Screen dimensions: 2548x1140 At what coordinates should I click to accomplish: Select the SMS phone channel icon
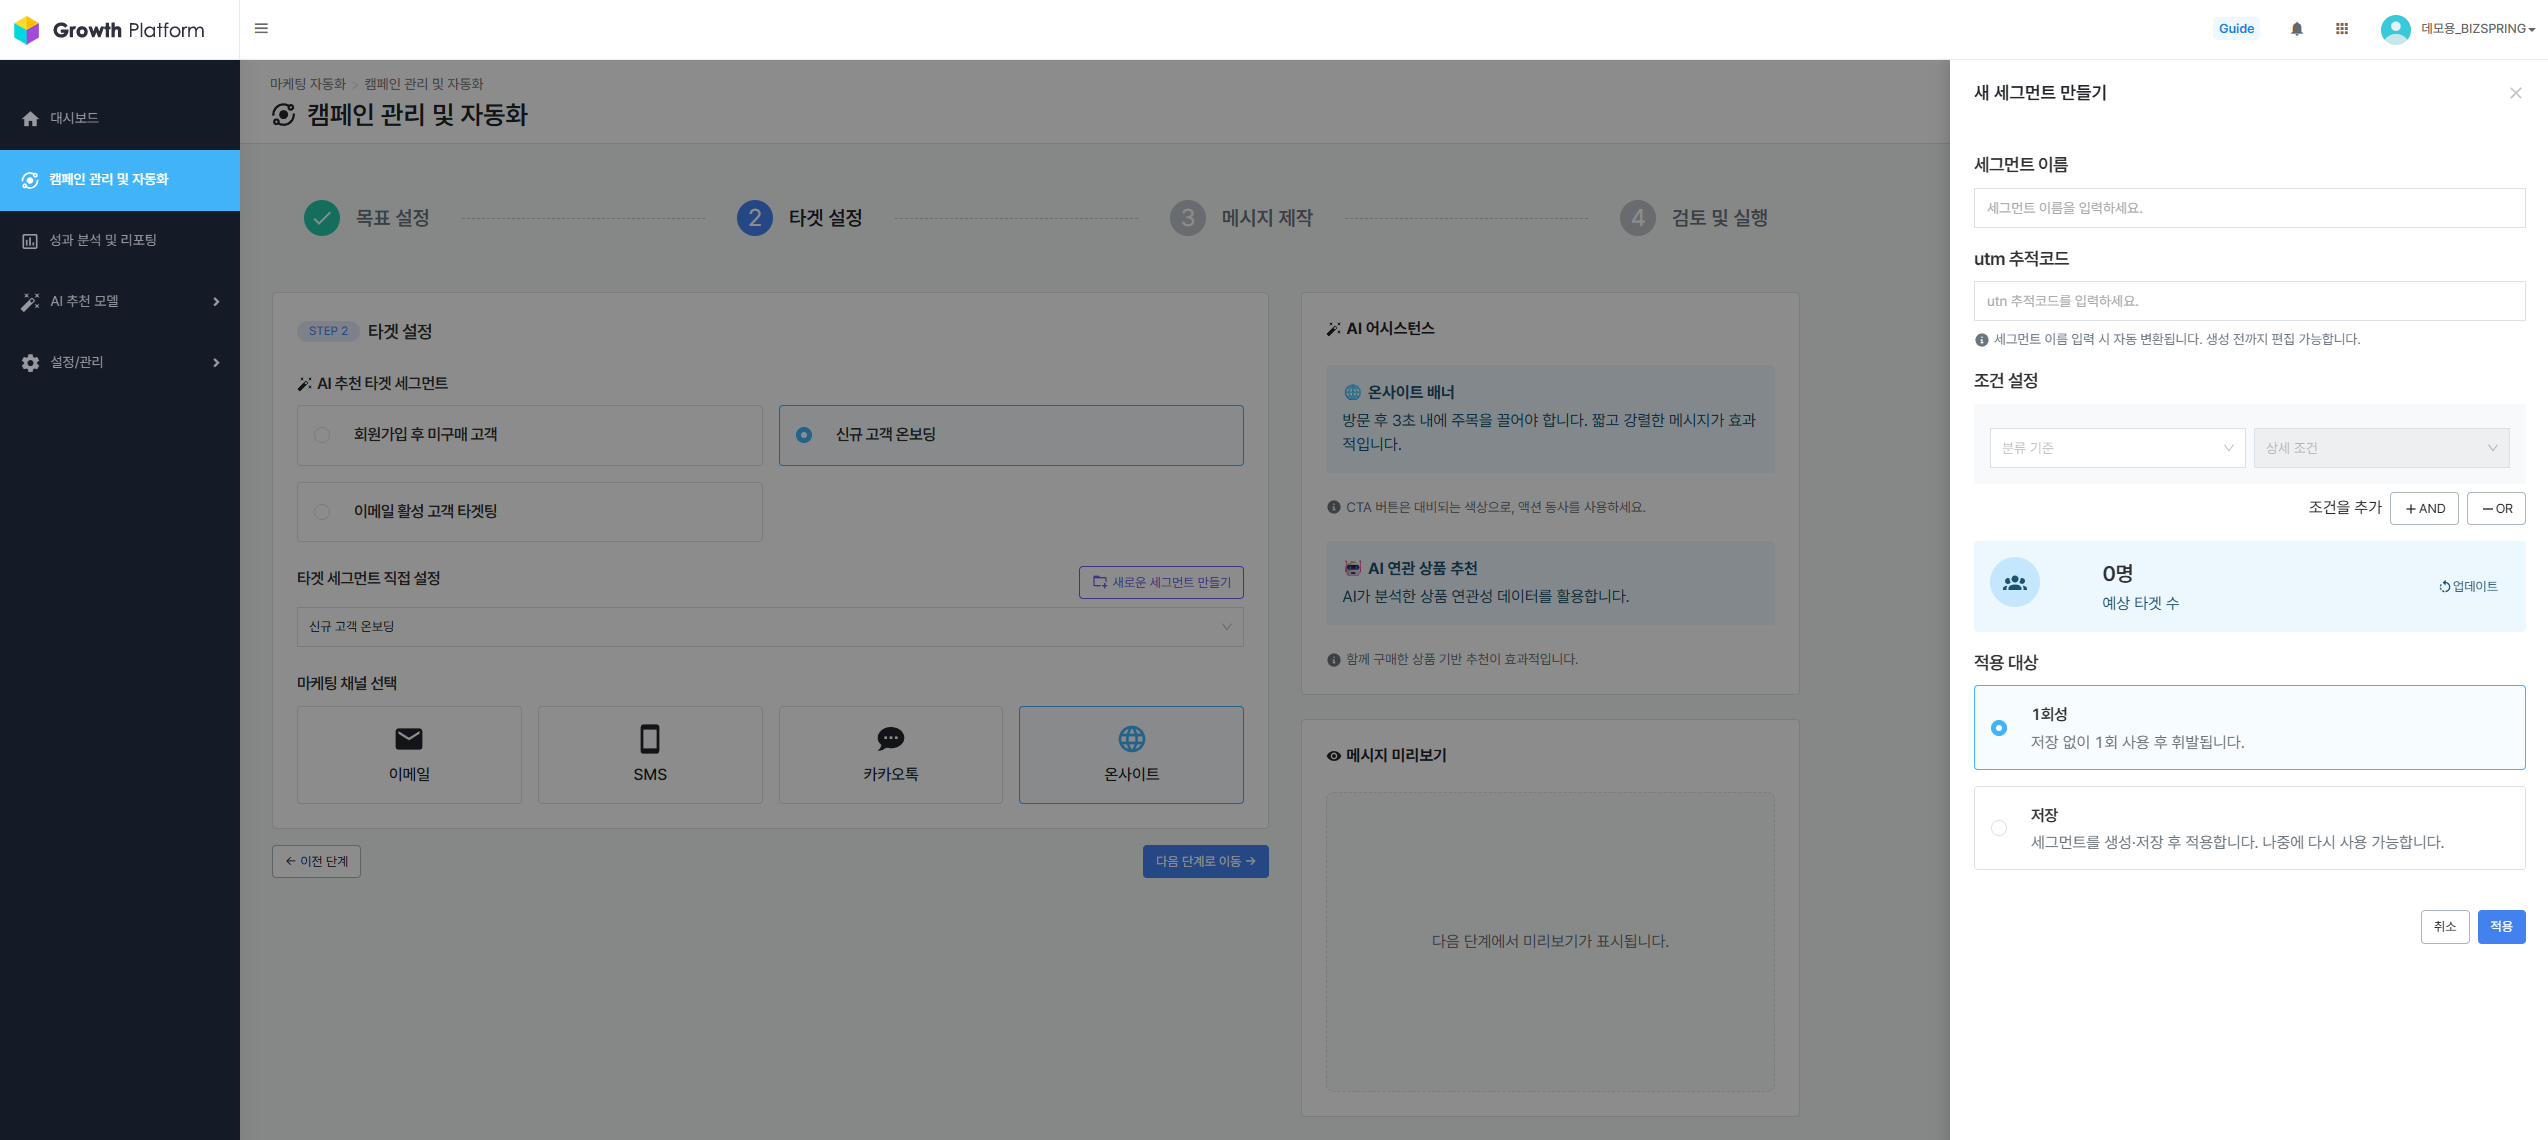coord(650,739)
